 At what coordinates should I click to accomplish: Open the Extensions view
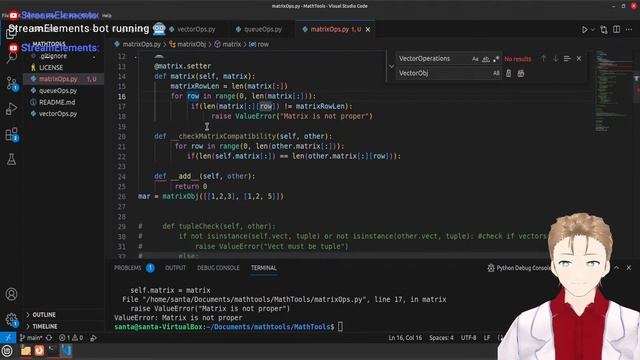point(11,134)
